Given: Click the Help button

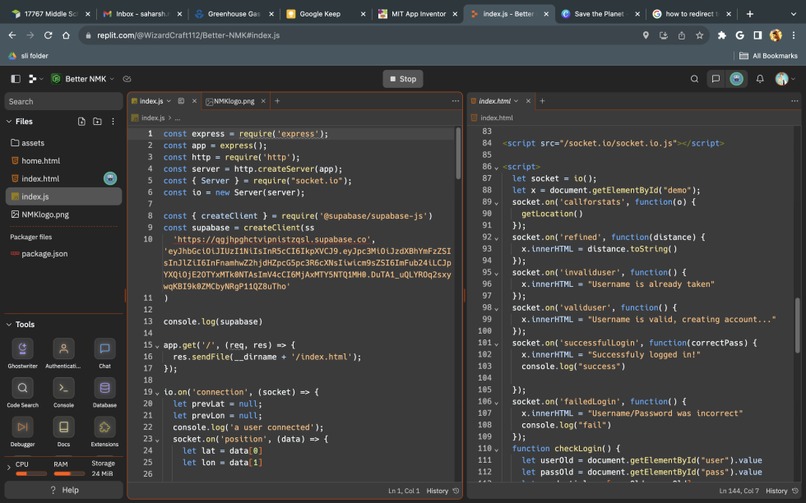Looking at the screenshot, I should [x=63, y=490].
